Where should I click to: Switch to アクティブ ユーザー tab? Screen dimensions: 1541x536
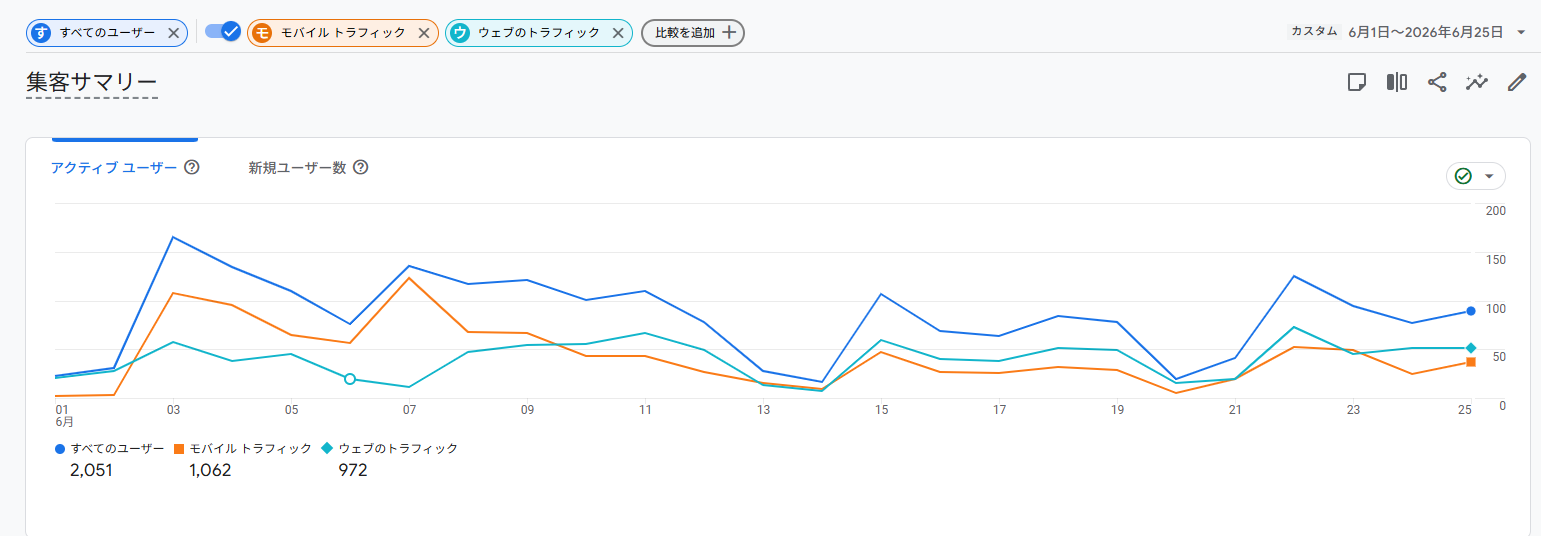click(114, 168)
